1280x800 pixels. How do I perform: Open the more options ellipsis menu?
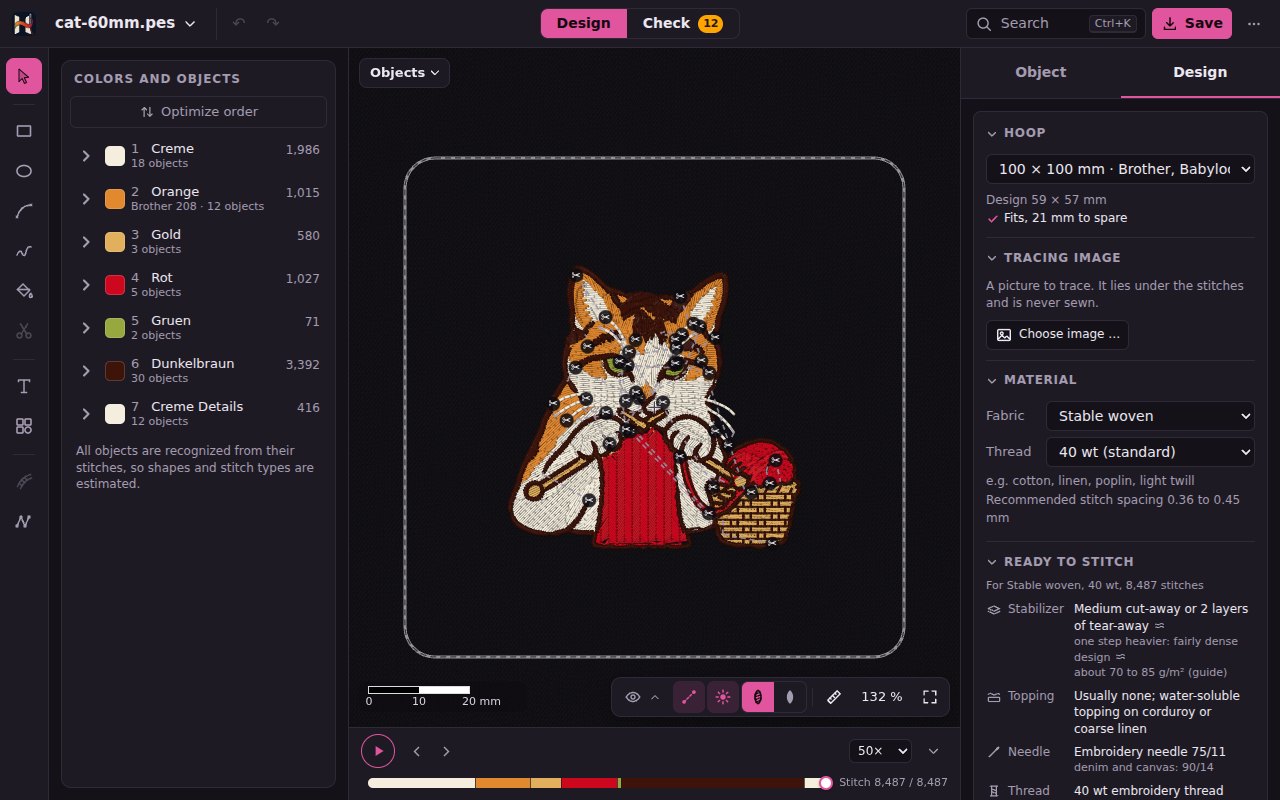tap(1254, 23)
